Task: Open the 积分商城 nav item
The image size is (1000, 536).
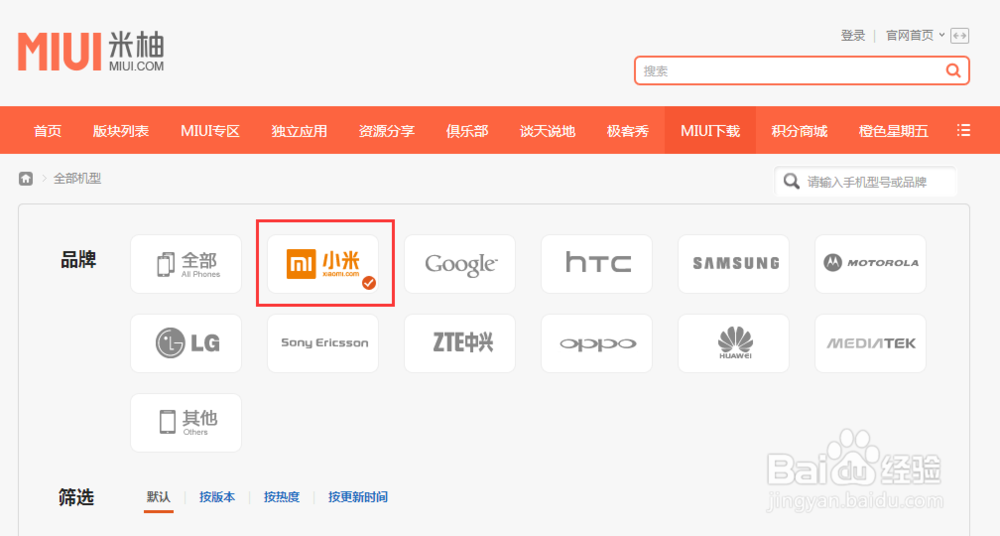Action: (799, 131)
